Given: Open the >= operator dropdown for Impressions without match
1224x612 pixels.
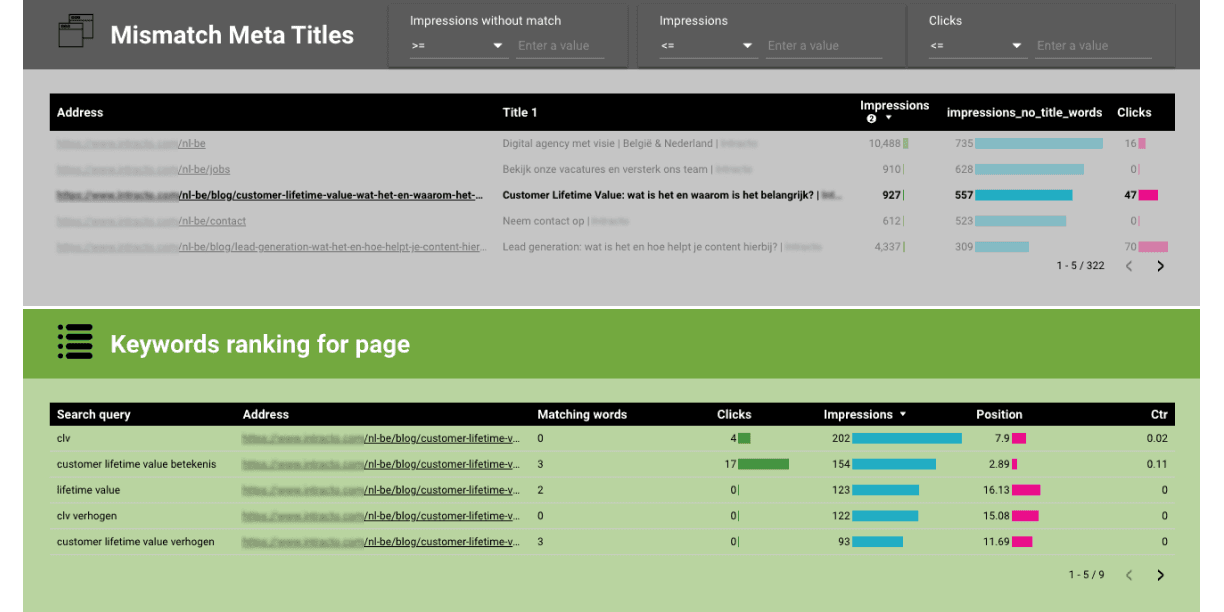Looking at the screenshot, I should [457, 46].
